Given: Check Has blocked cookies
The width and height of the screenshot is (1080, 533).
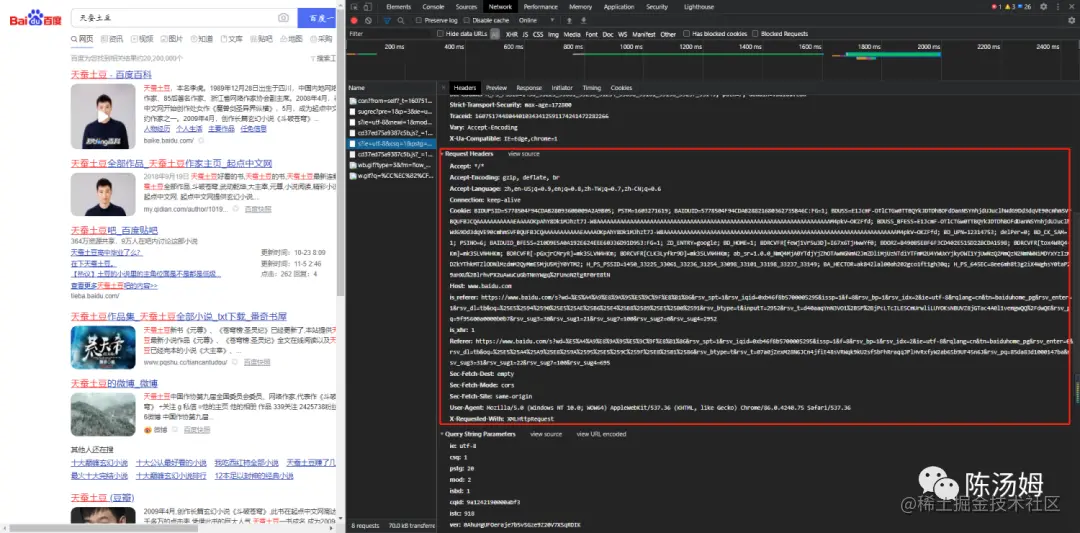Looking at the screenshot, I should [x=687, y=34].
